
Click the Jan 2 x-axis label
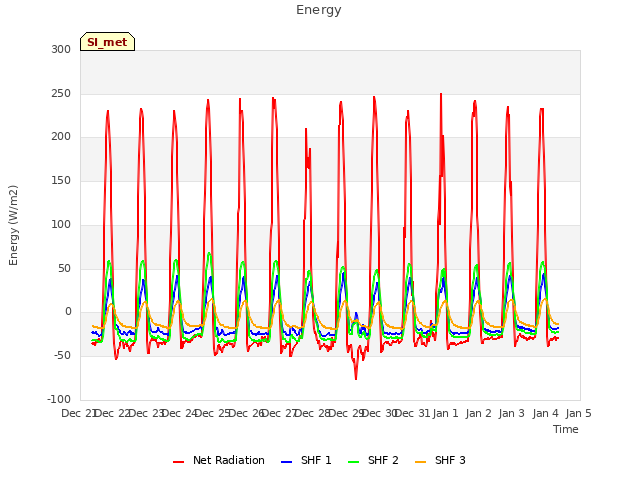[x=478, y=413]
